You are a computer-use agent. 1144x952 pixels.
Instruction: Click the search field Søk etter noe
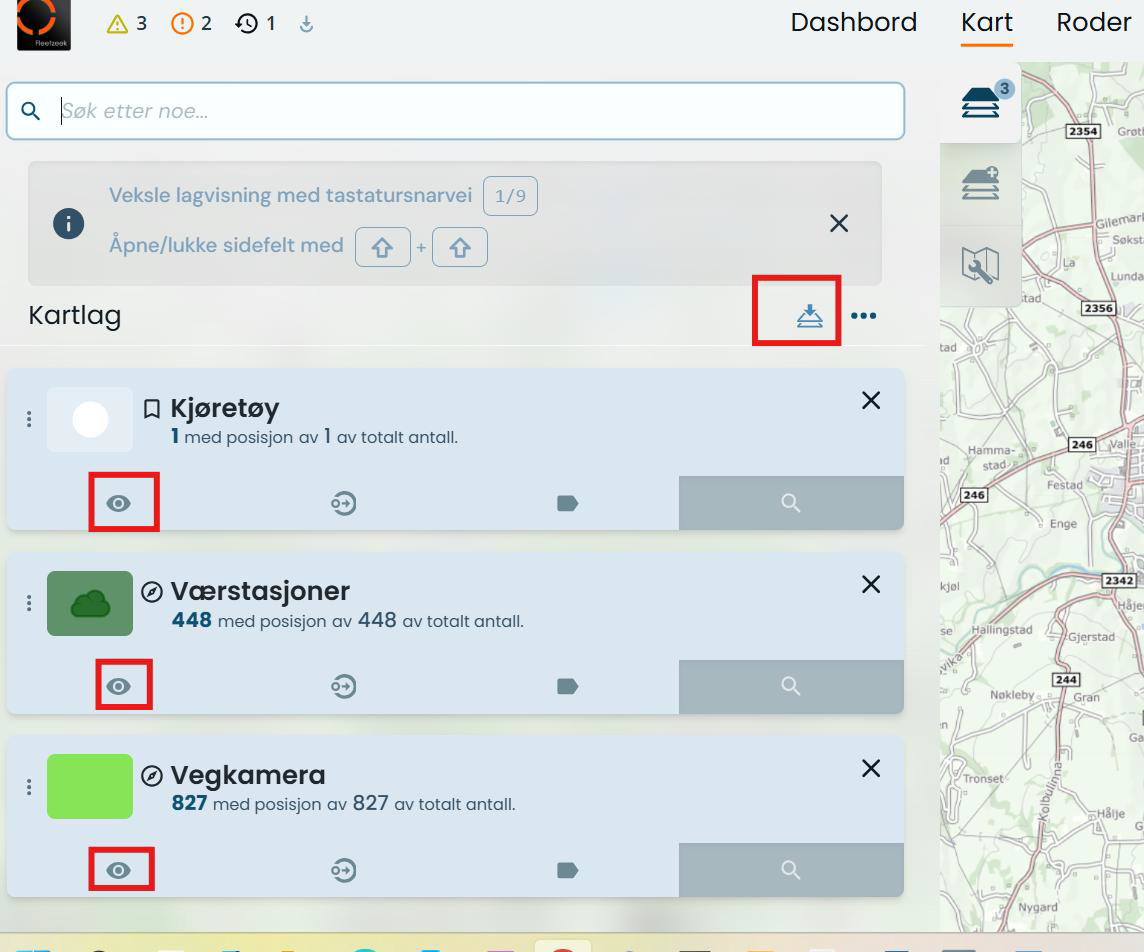click(x=455, y=111)
